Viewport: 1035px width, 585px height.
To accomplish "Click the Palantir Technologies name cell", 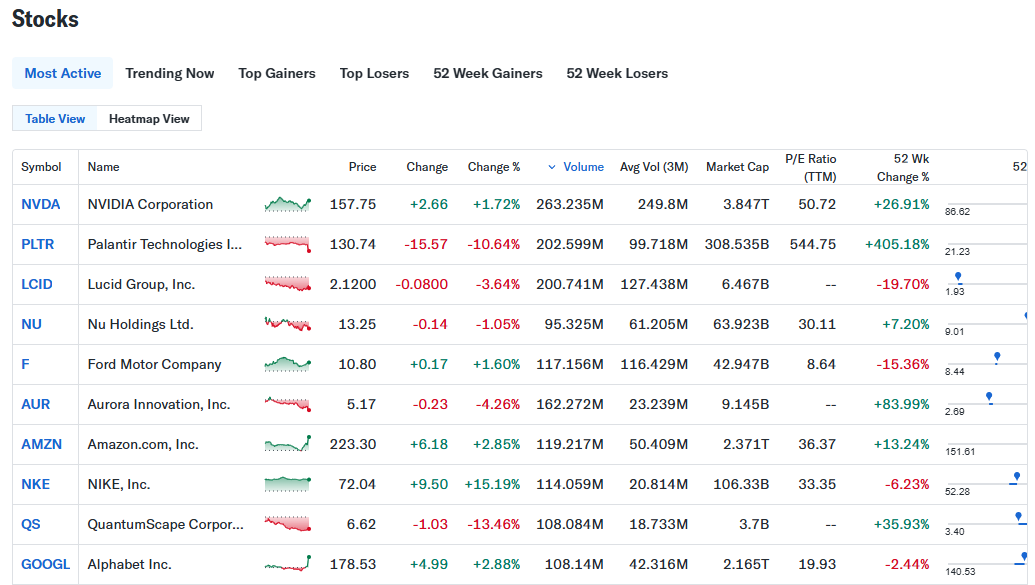I will 165,244.
